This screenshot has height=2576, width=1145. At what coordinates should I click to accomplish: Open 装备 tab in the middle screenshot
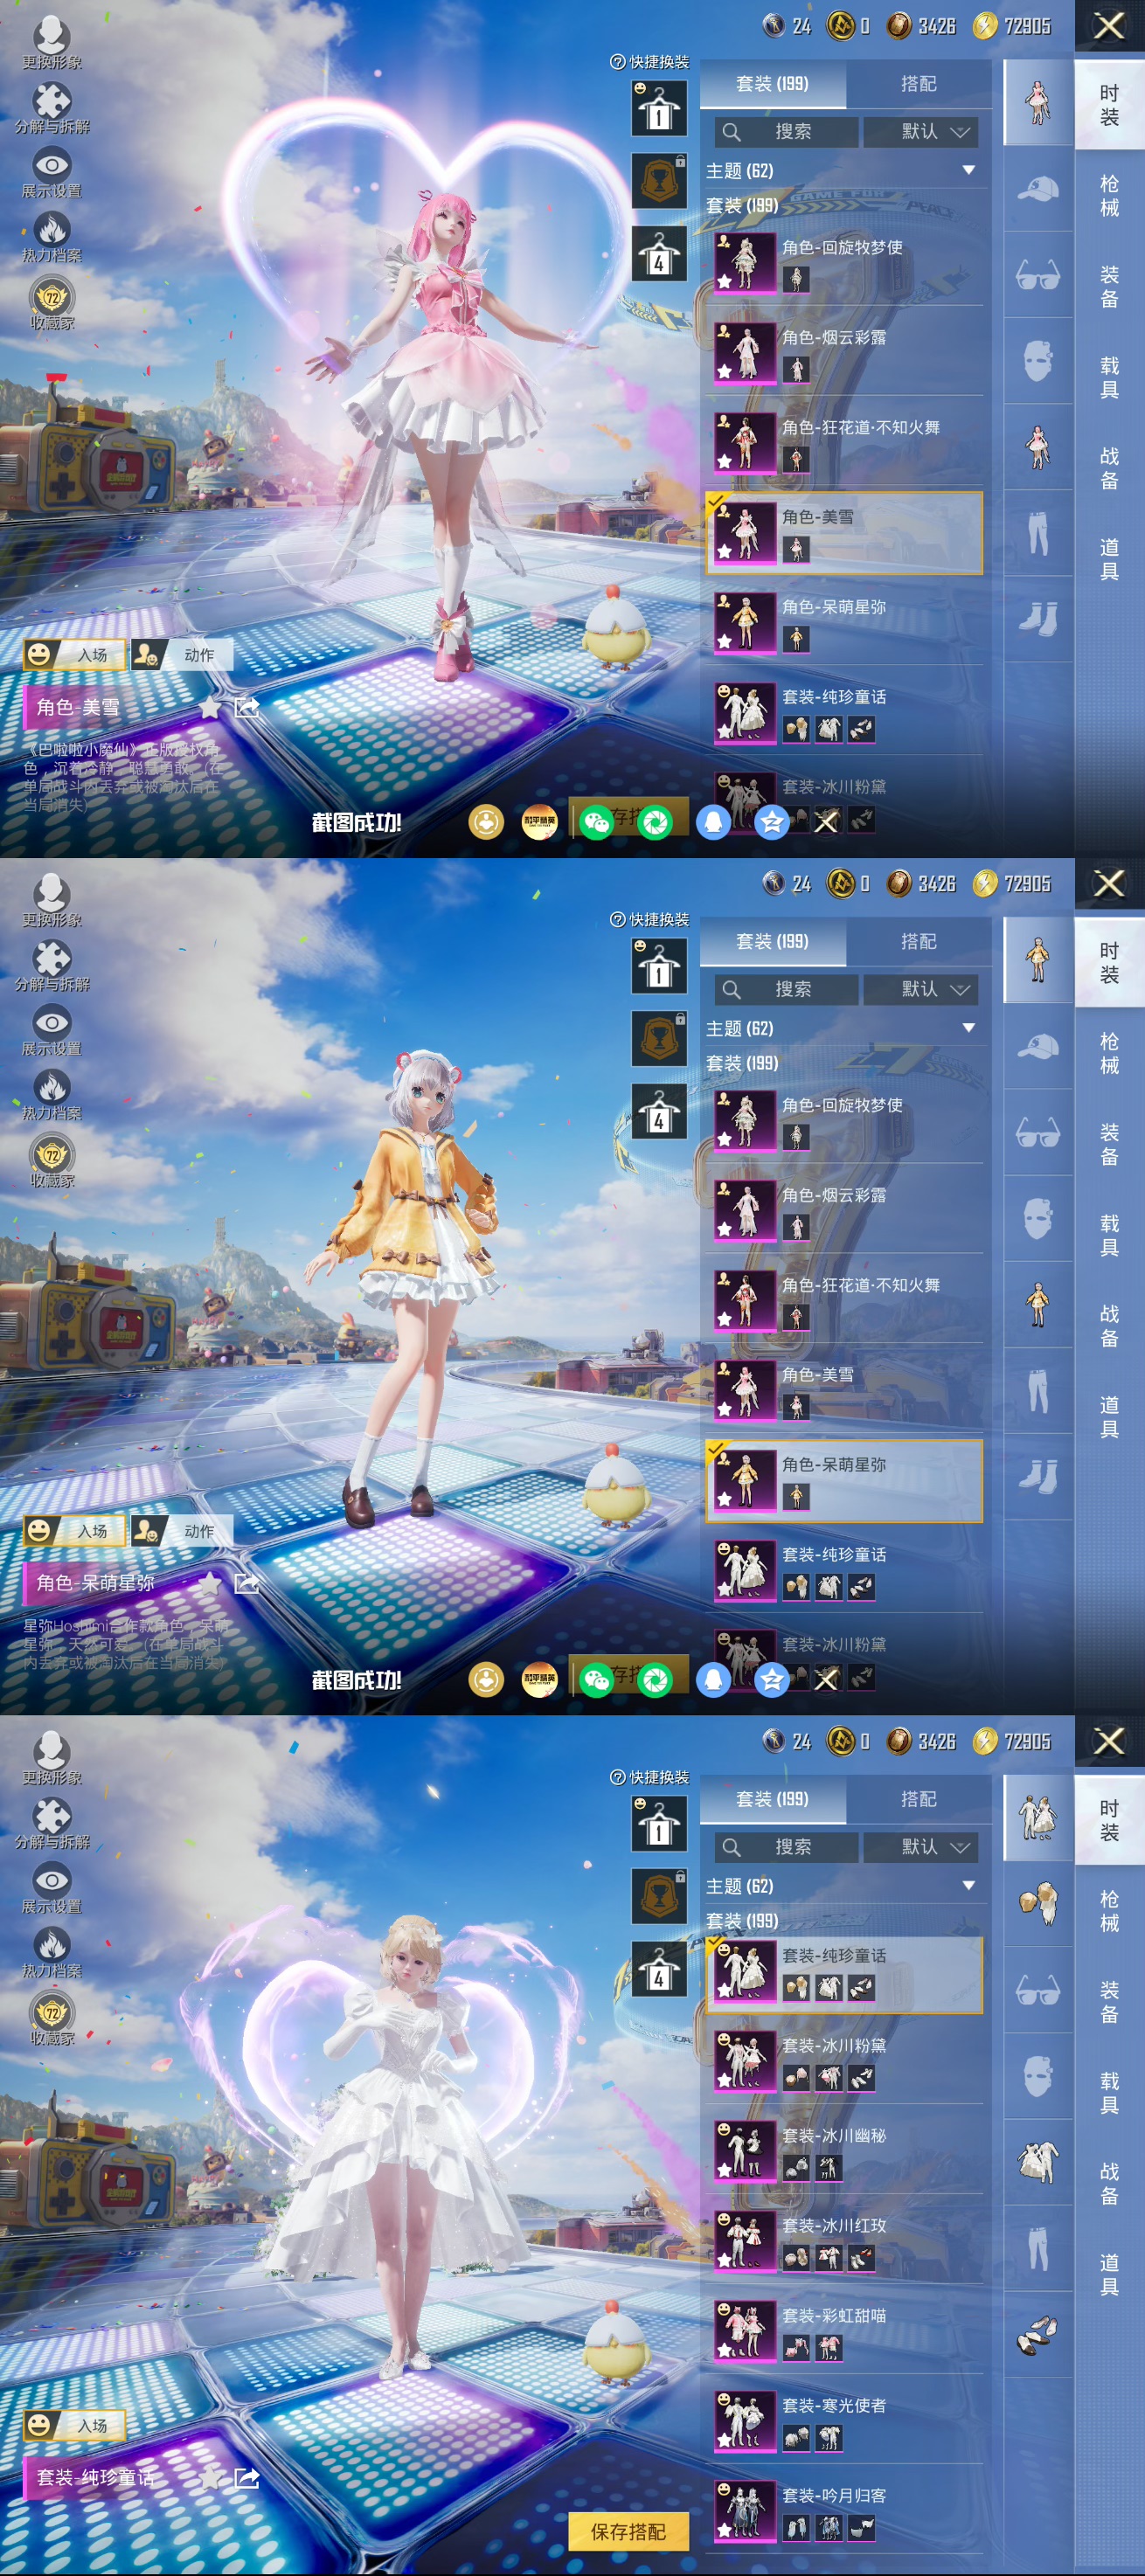pyautogui.click(x=1110, y=1144)
